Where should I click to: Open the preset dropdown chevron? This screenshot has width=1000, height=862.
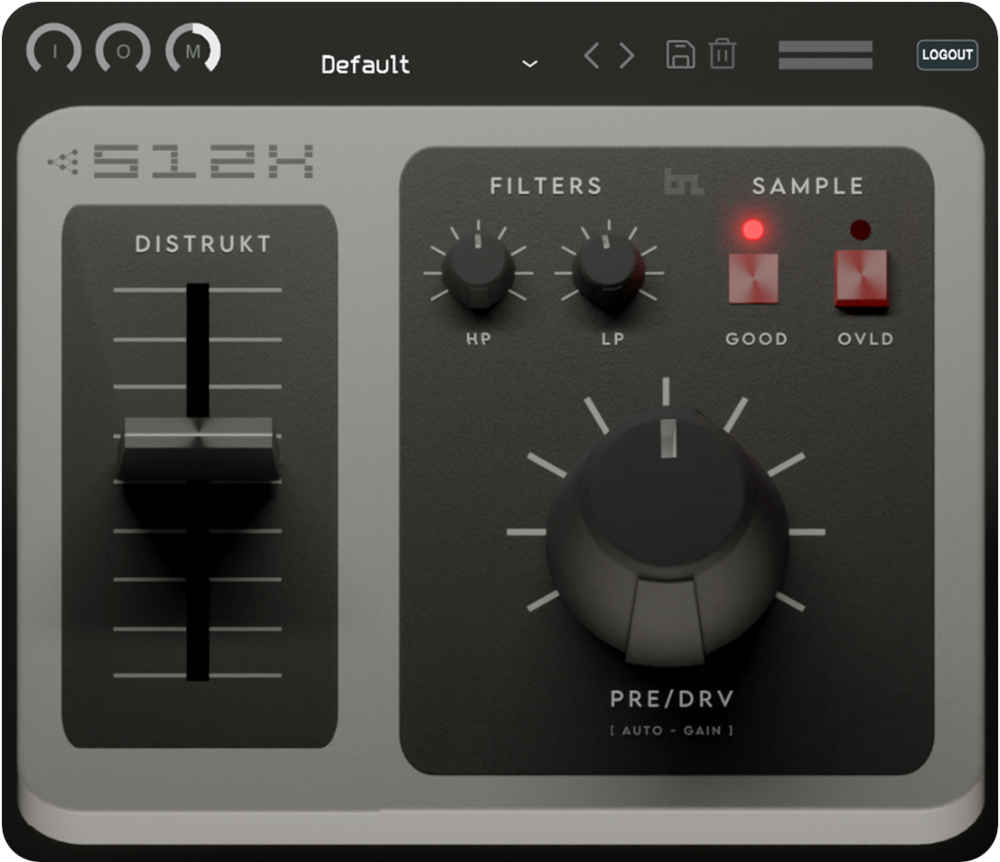coord(530,64)
